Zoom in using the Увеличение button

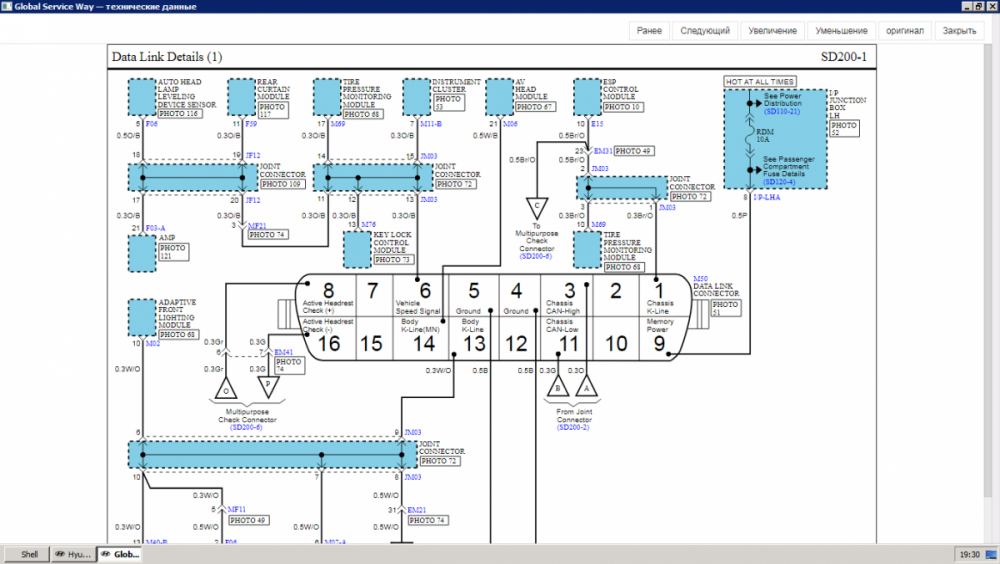pos(773,31)
